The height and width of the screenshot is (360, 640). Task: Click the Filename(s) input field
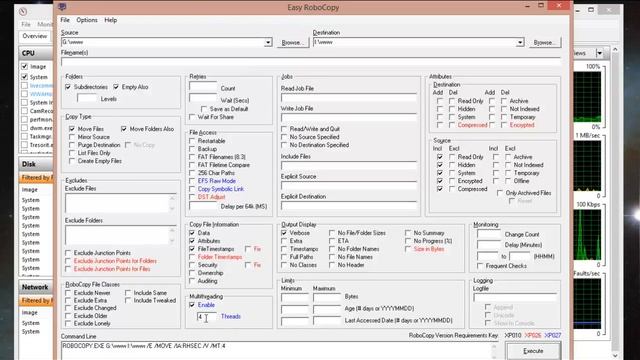(x=311, y=62)
